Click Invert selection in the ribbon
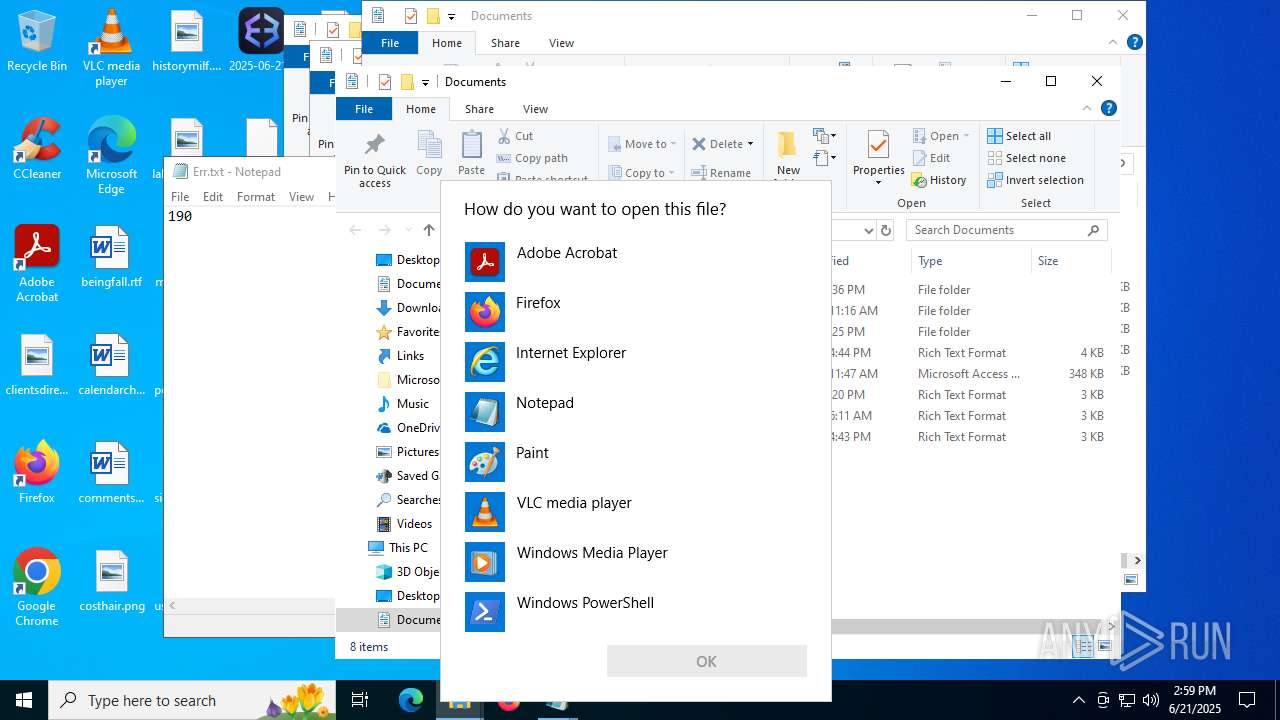The image size is (1280, 720). click(1035, 180)
